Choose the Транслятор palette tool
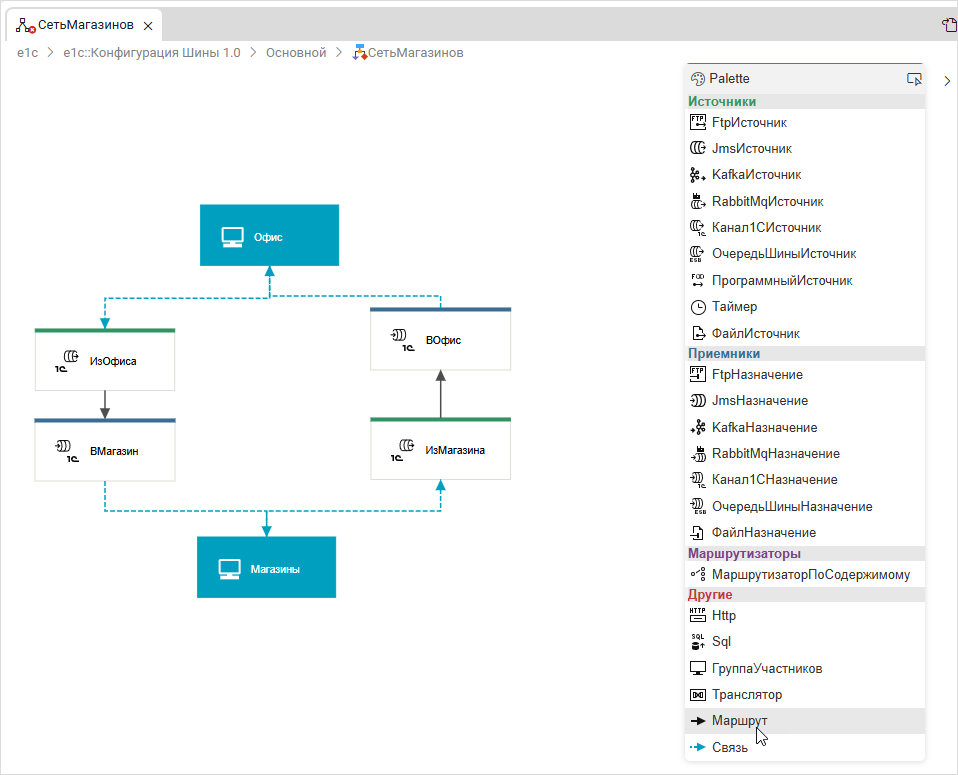Viewport: 958px width, 775px height. [746, 694]
